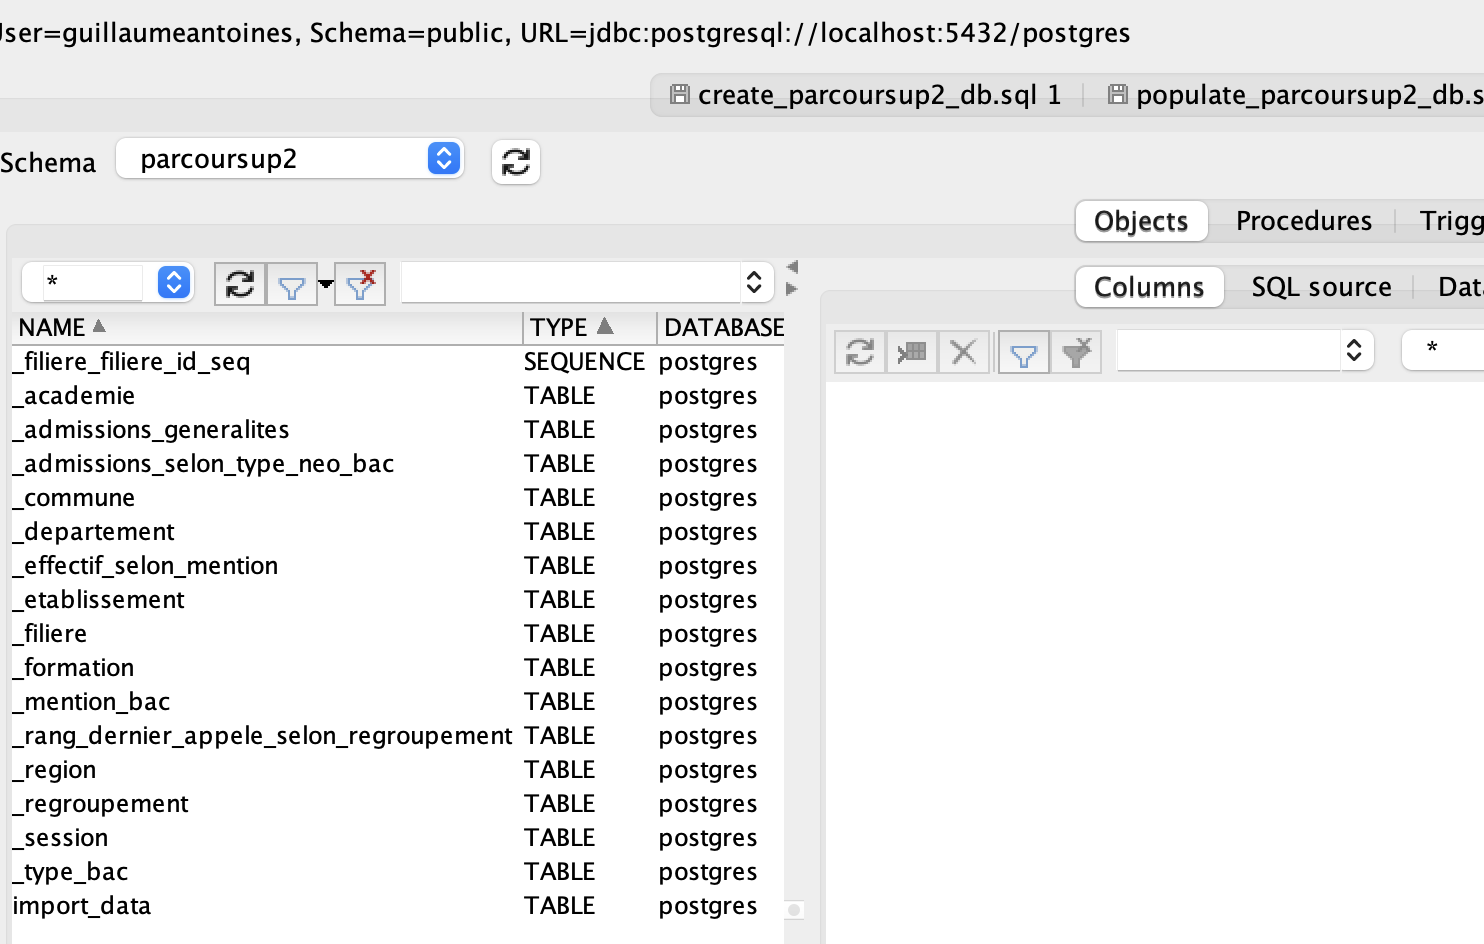
Task: Select the _session table row
Action: 398,838
